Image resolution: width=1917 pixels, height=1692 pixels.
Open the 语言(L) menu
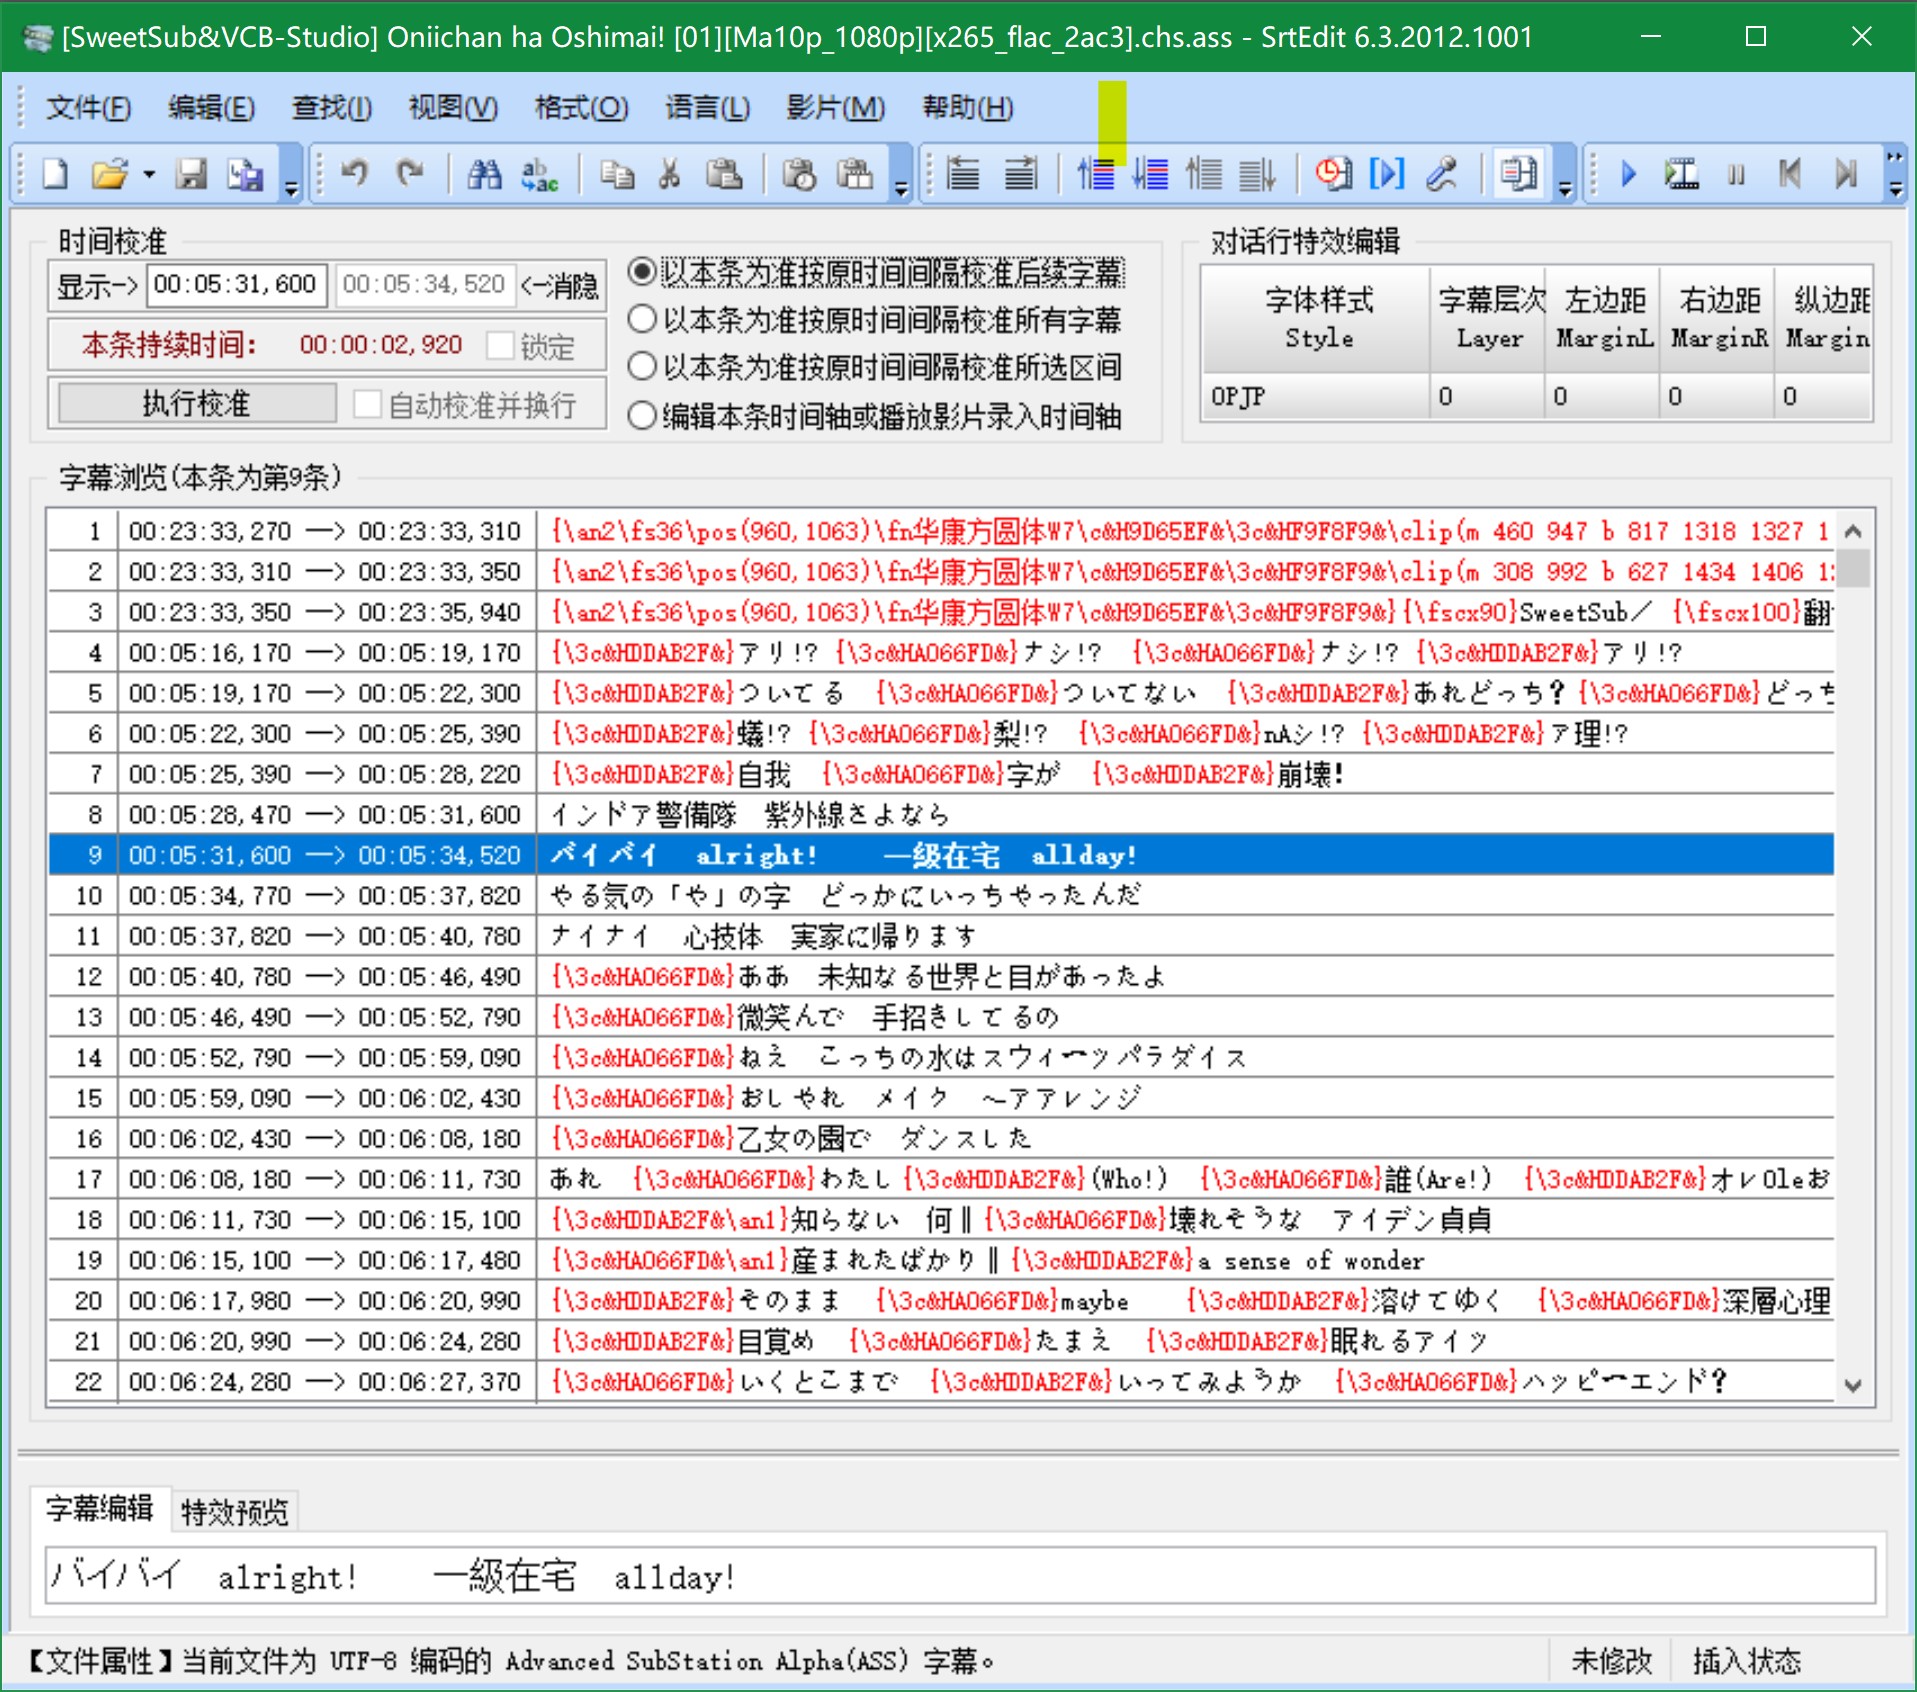pyautogui.click(x=707, y=107)
